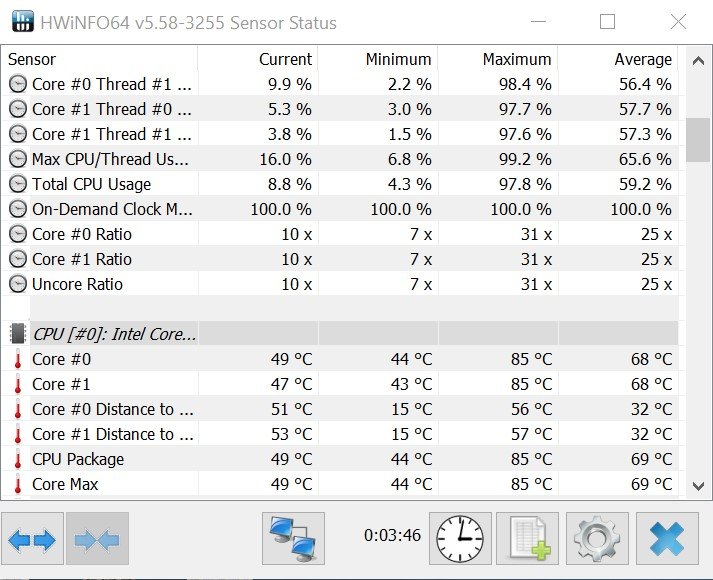The height and width of the screenshot is (580, 713).
Task: Select the Core #1 Thread #1 row label
Action: (x=112, y=134)
